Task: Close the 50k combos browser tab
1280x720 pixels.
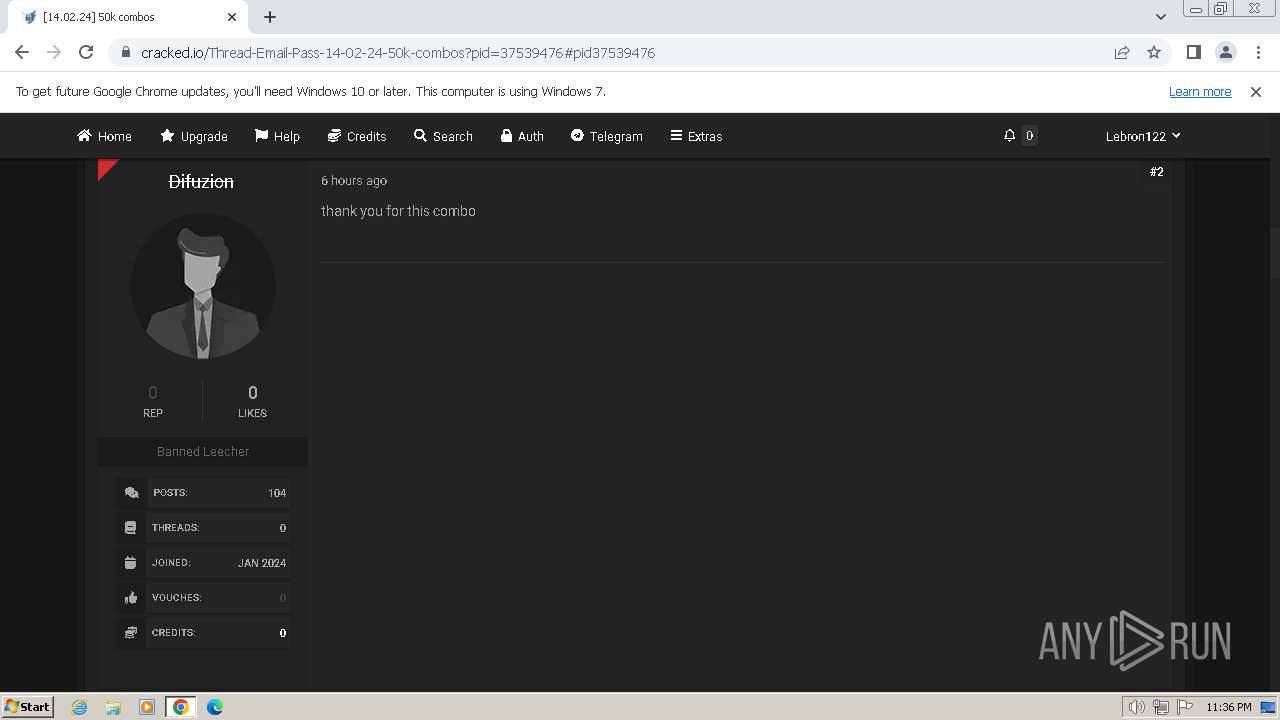Action: coord(232,17)
